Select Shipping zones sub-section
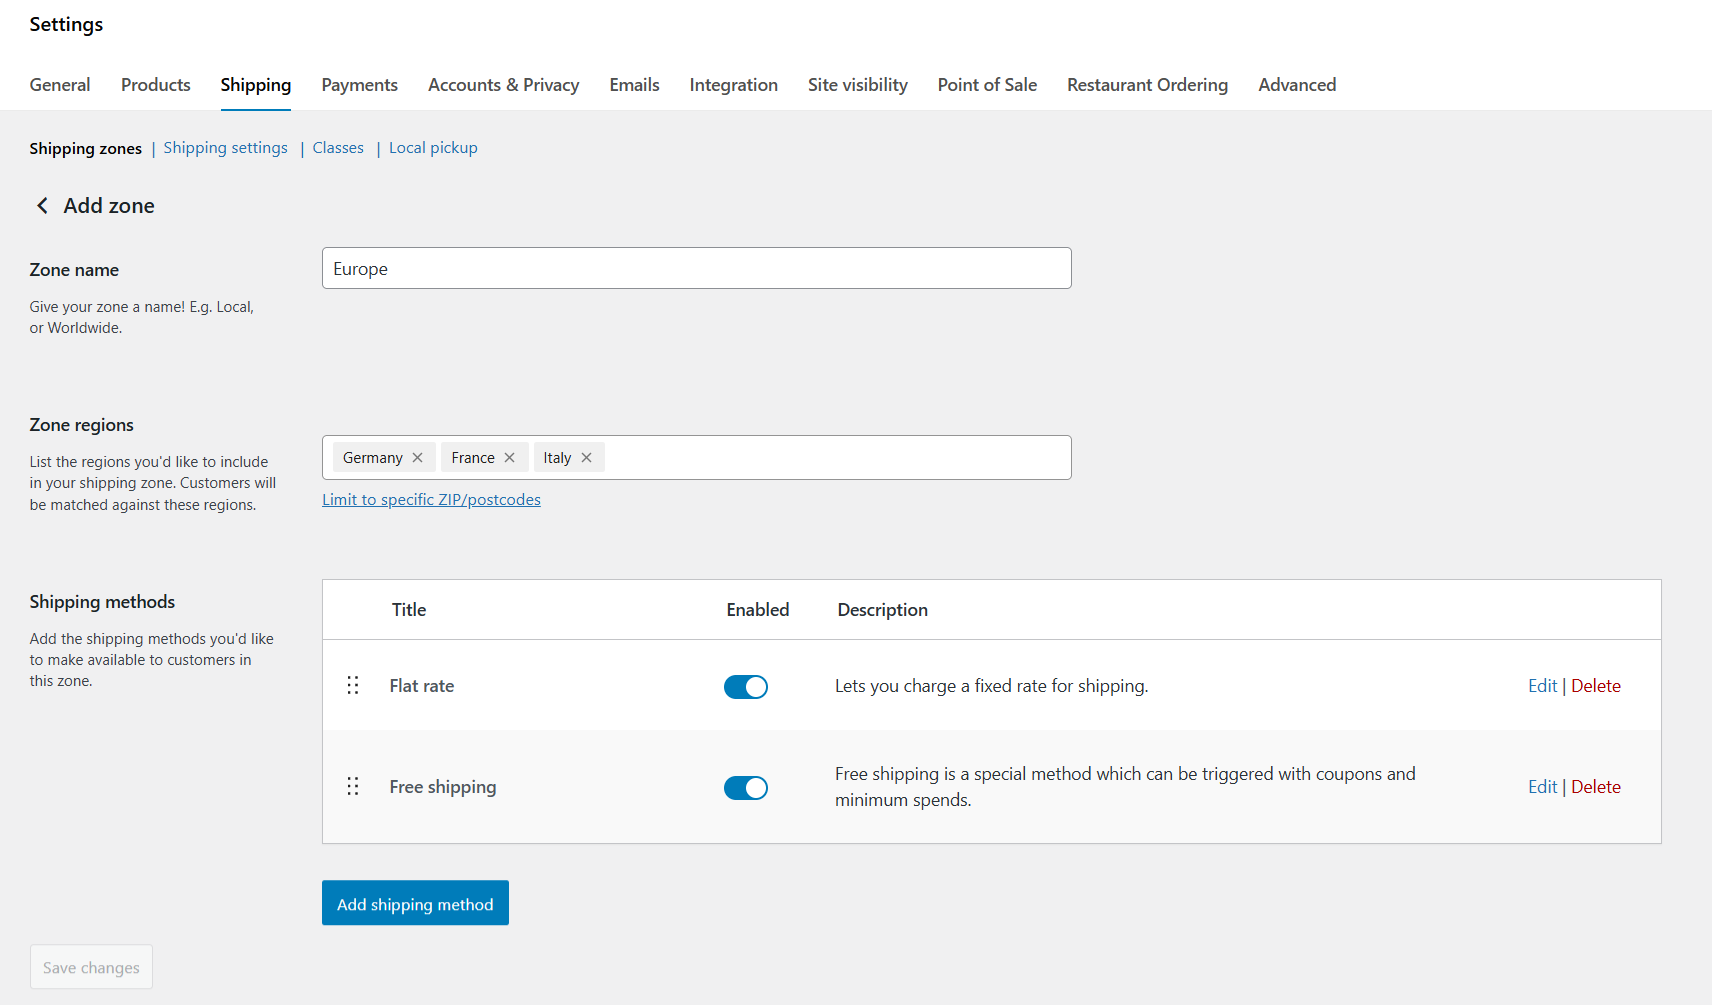Image resolution: width=1712 pixels, height=1005 pixels. click(86, 148)
